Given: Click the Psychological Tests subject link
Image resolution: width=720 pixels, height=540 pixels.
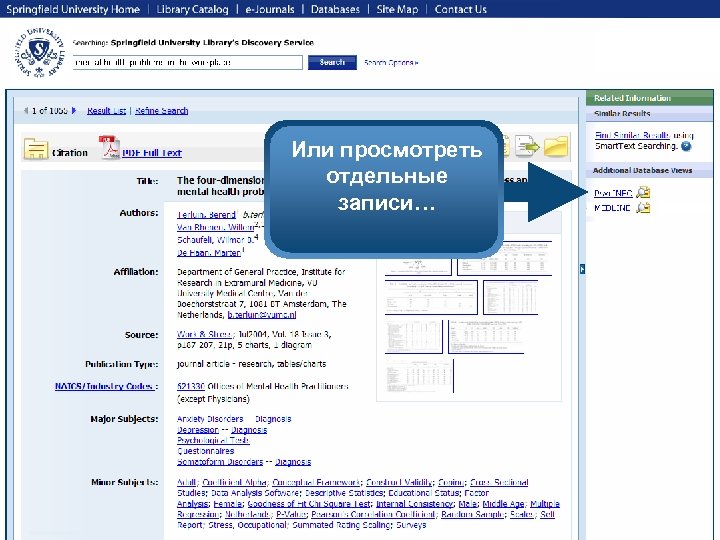Looking at the screenshot, I should tap(213, 440).
